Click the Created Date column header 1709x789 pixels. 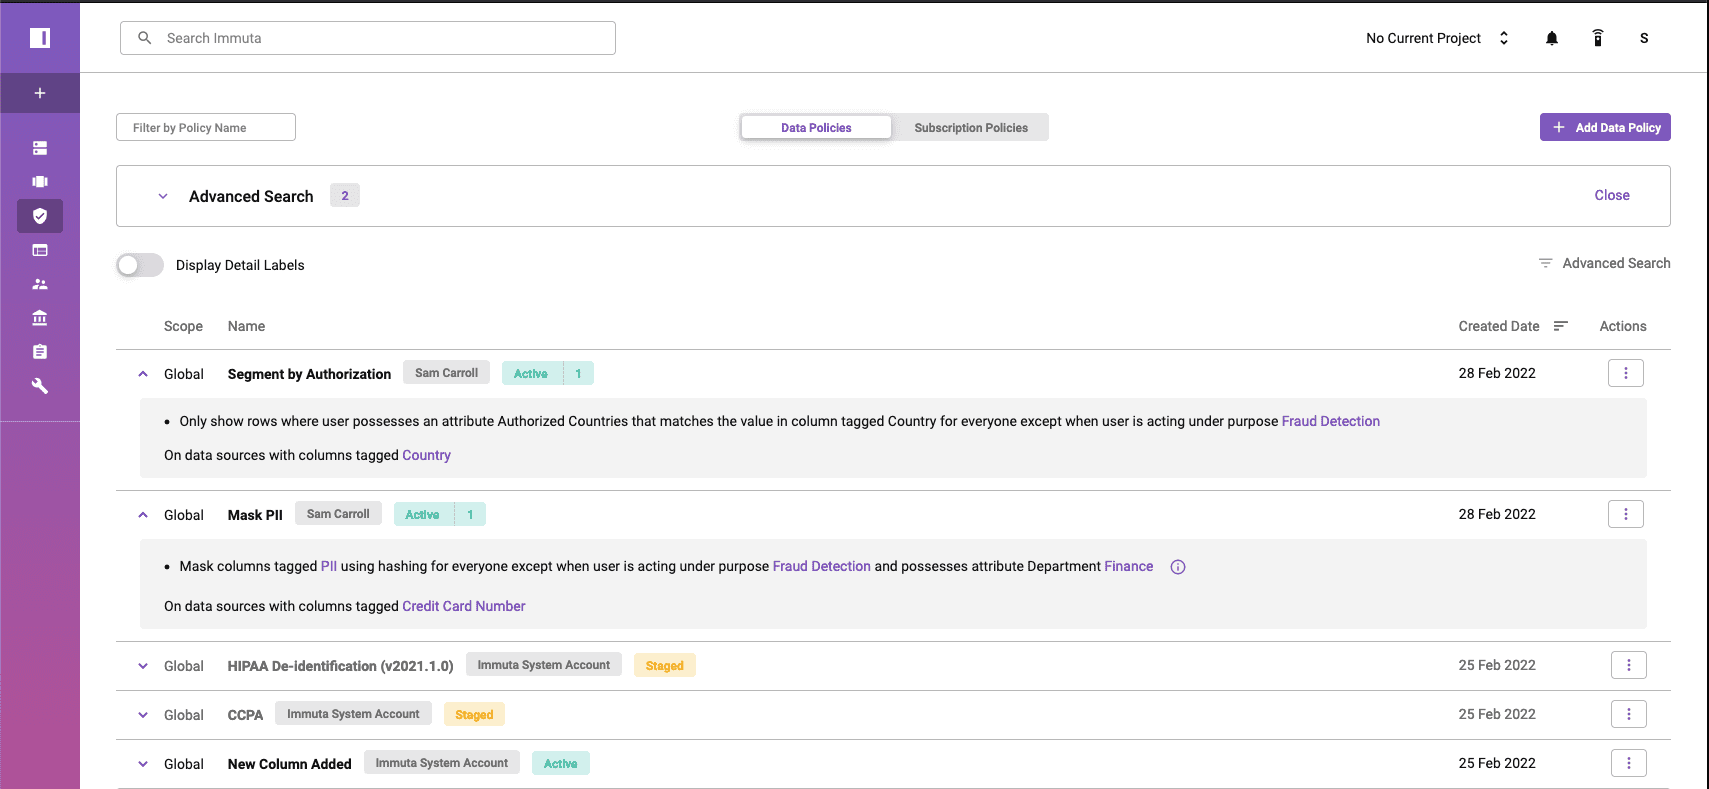click(1499, 326)
